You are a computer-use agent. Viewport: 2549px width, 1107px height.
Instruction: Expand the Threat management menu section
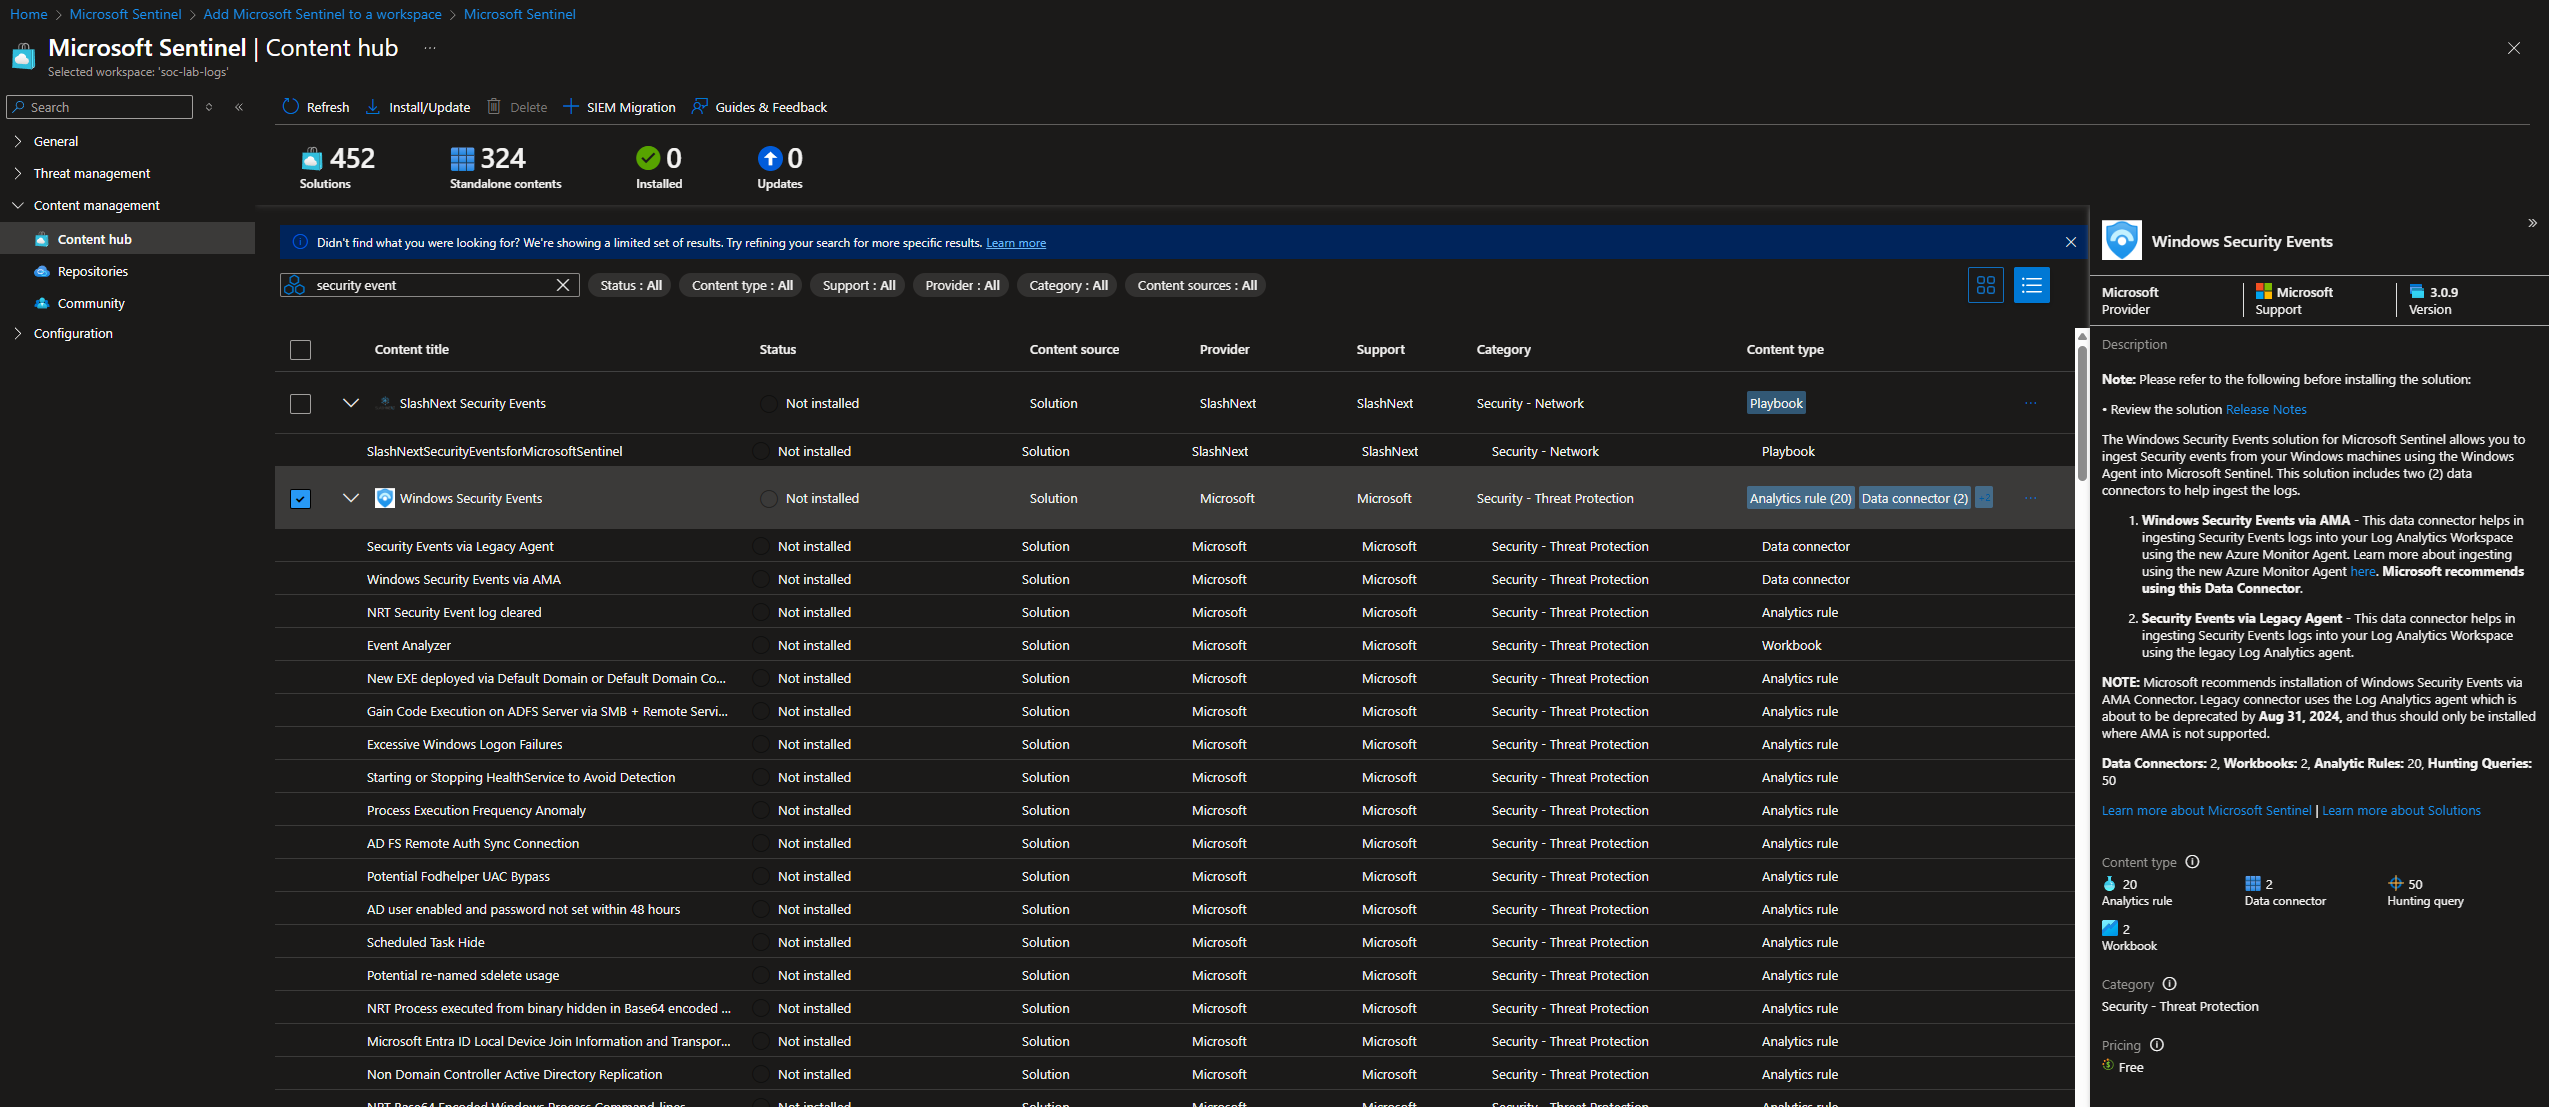tap(91, 173)
